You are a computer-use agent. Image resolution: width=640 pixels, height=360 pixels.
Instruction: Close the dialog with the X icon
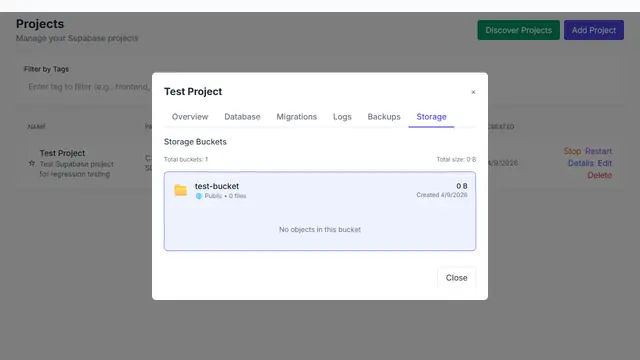click(473, 92)
